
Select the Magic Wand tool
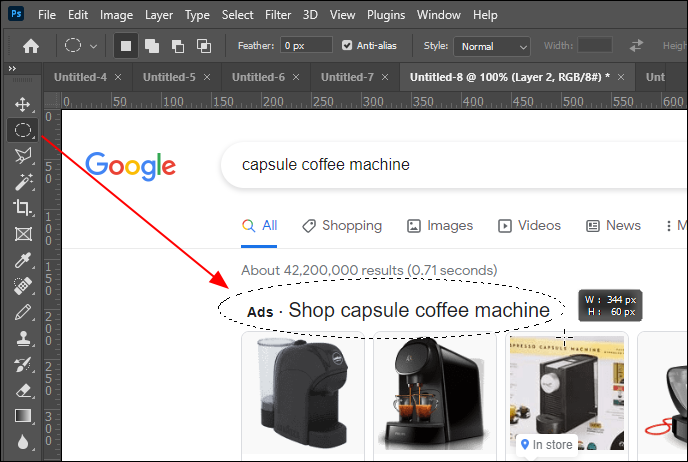point(23,182)
